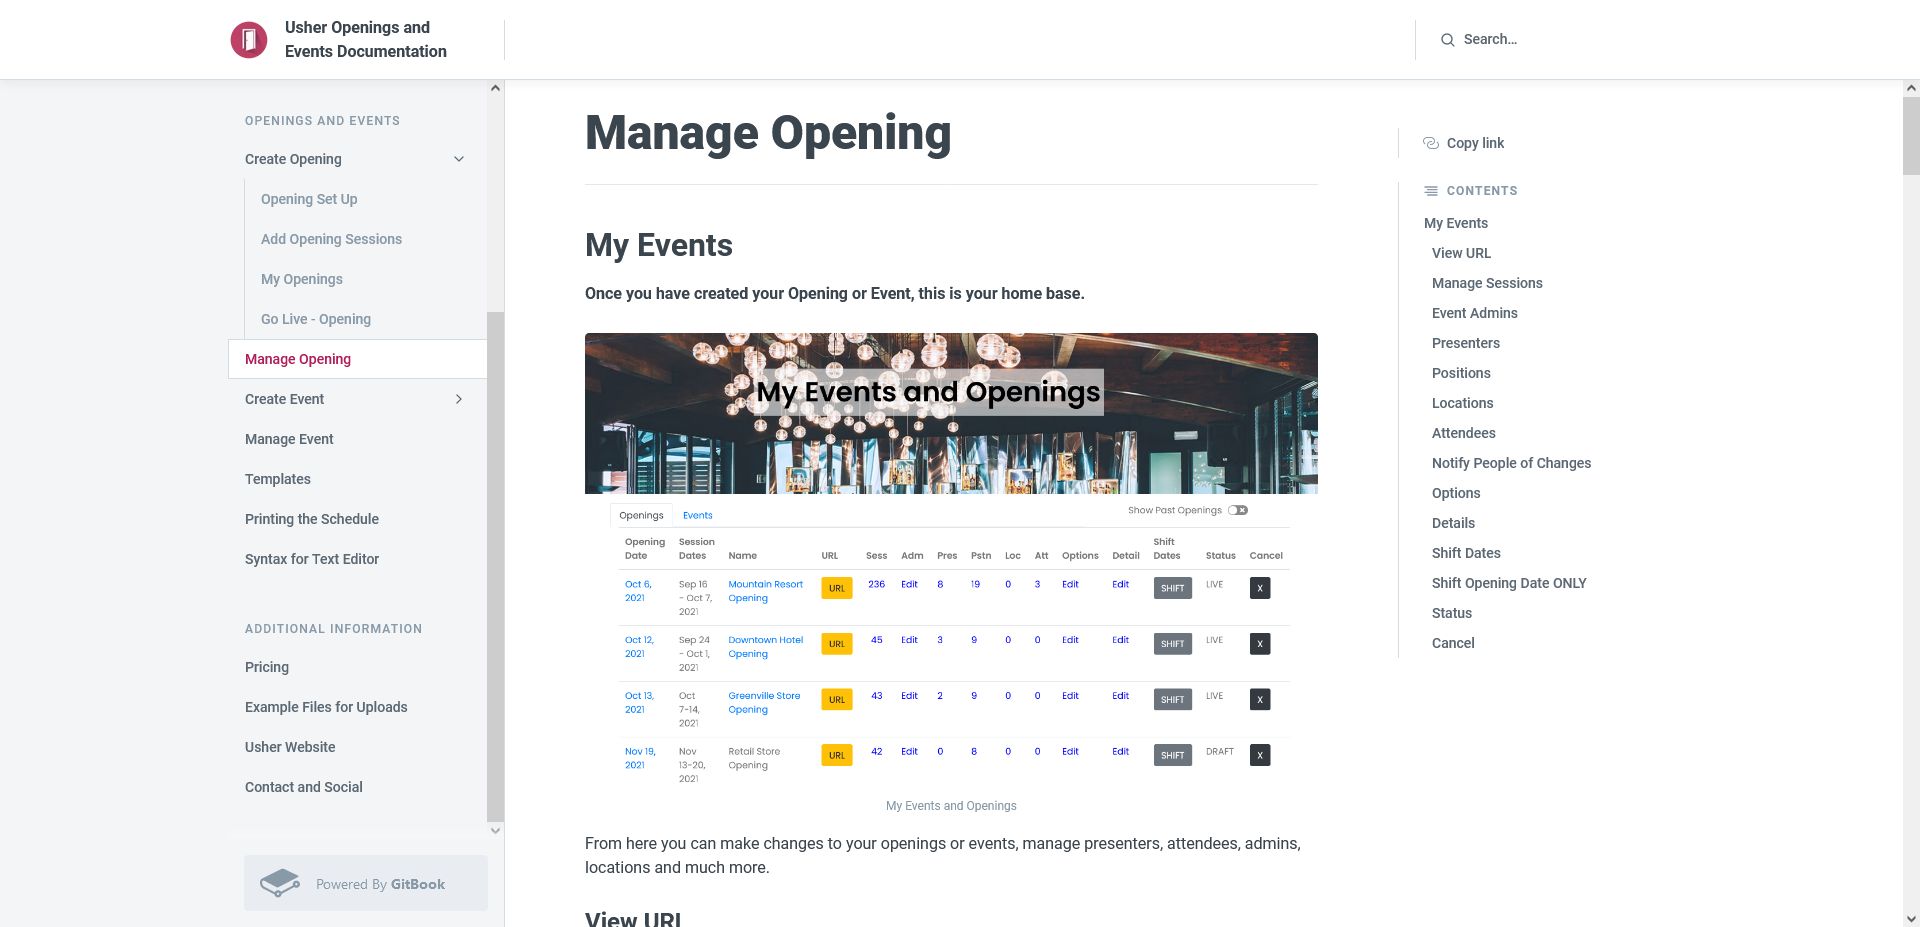Open Example Files for Uploads page
This screenshot has height=927, width=1920.
[326, 707]
